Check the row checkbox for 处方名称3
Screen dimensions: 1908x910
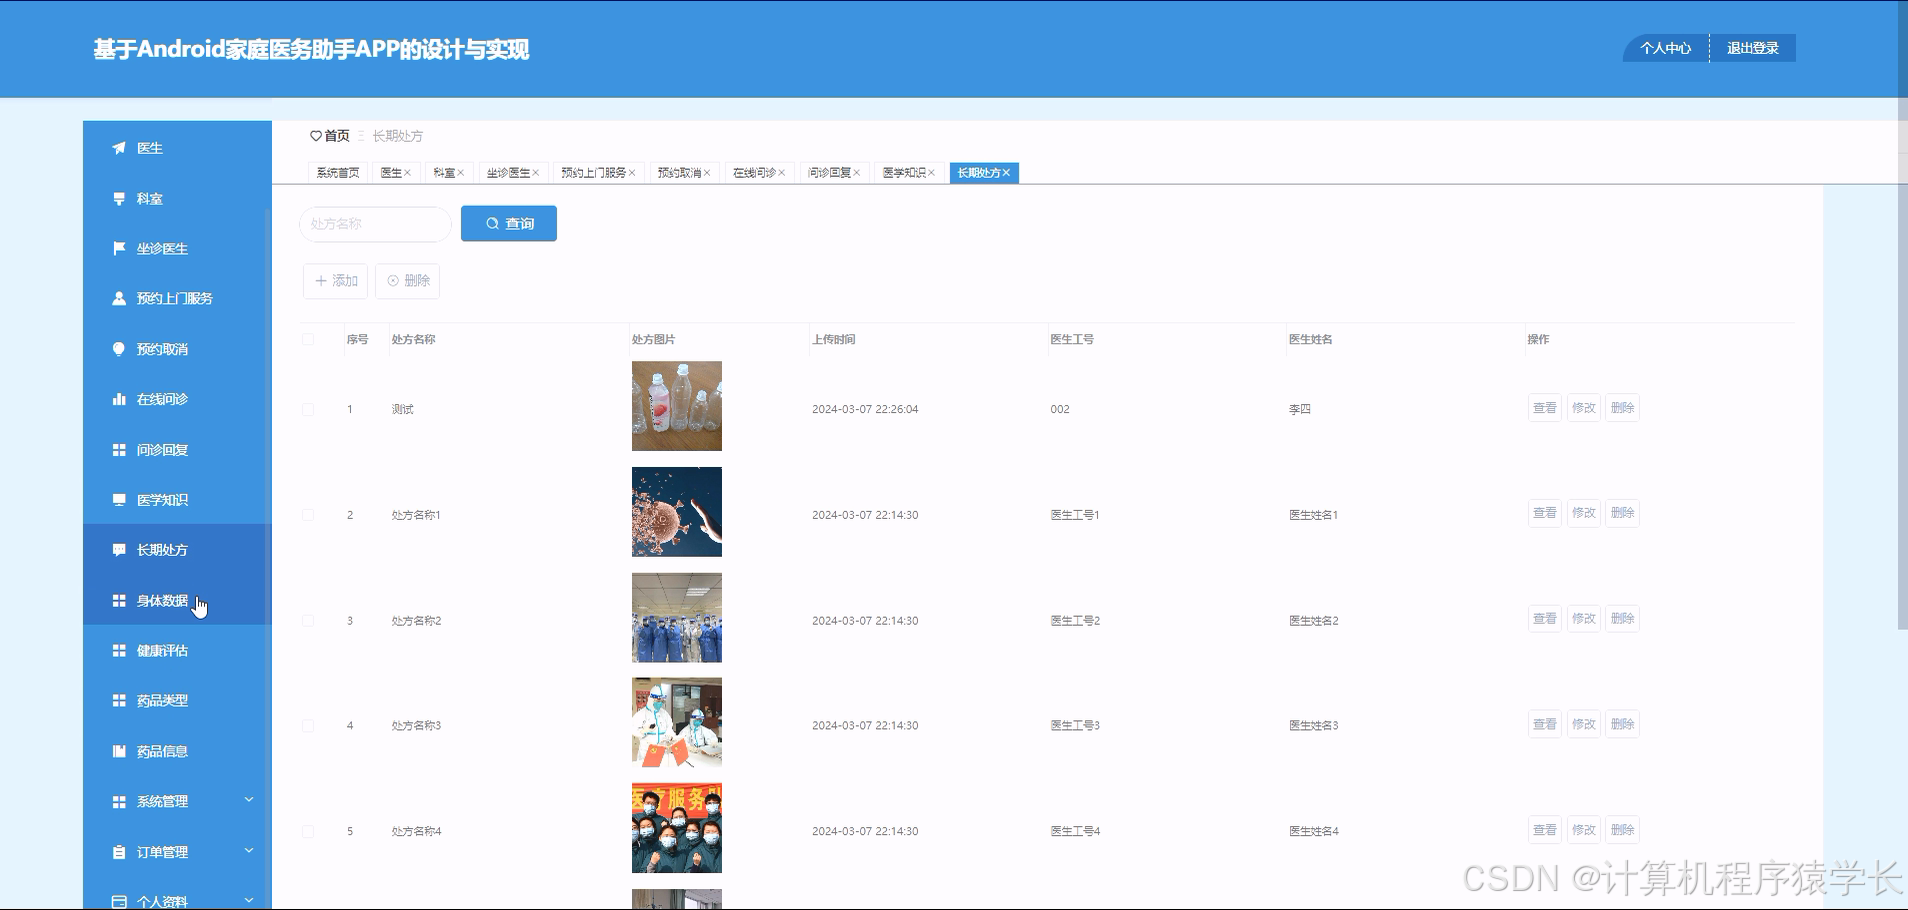[308, 726]
